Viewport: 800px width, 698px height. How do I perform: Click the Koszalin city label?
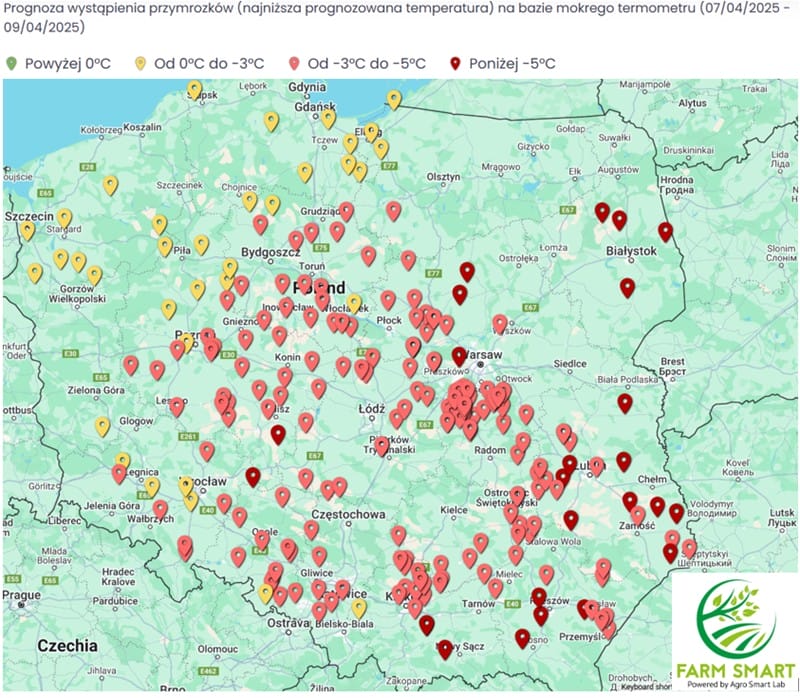[142, 127]
